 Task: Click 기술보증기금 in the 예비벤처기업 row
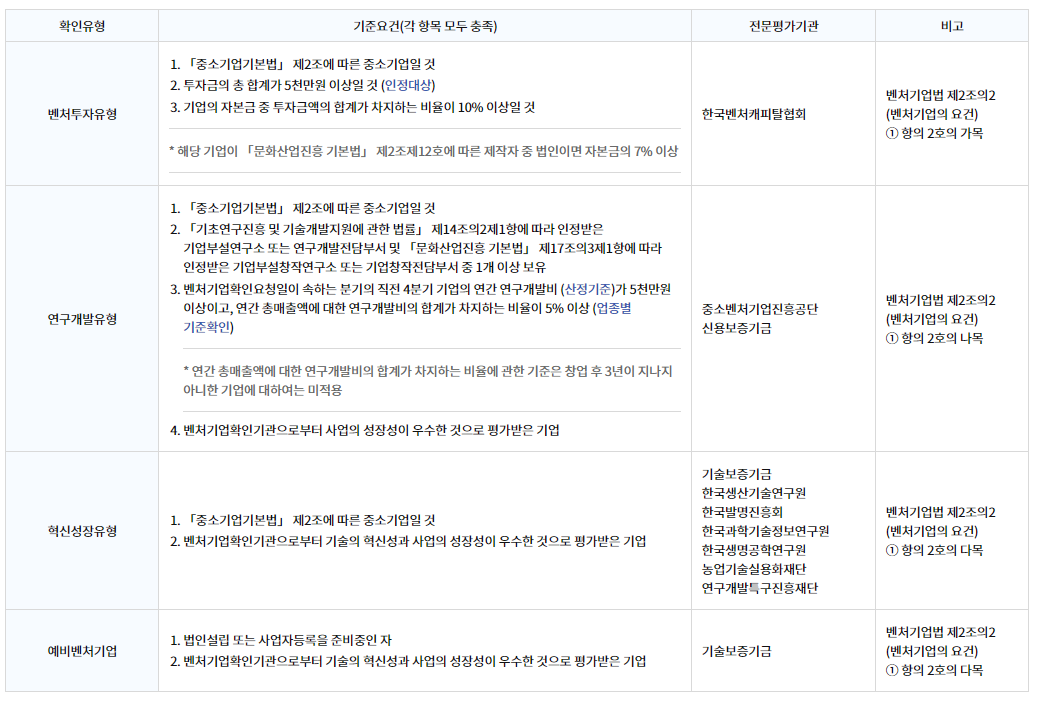(736, 651)
